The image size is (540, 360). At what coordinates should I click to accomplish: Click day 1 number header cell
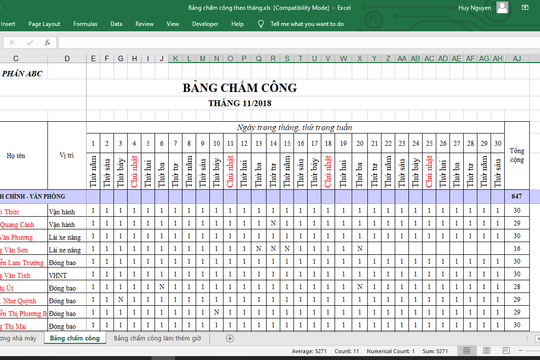[93, 143]
